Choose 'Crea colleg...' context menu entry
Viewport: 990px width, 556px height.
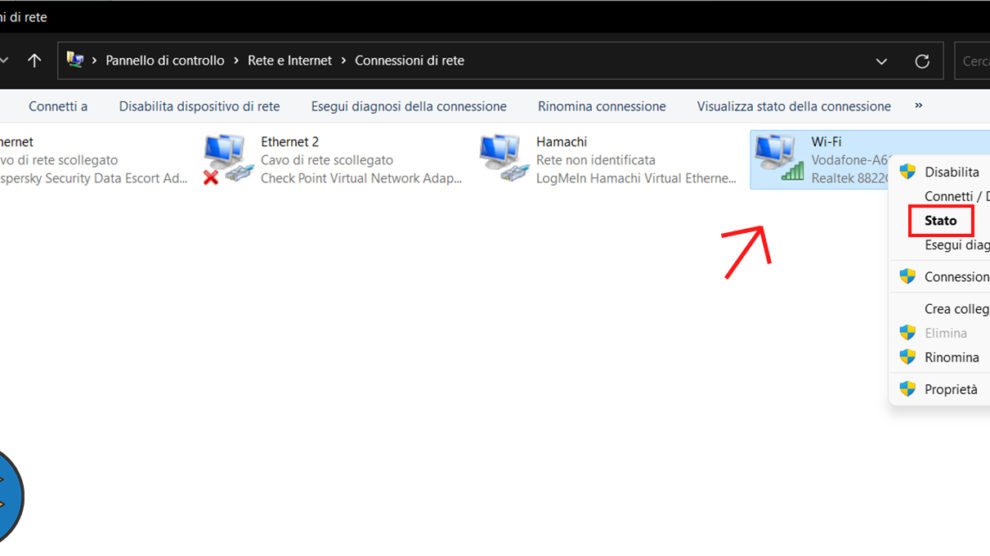pyautogui.click(x=957, y=309)
